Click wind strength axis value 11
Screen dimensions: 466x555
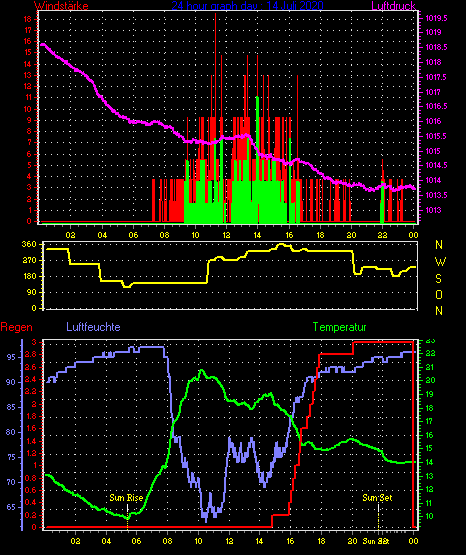(28, 97)
